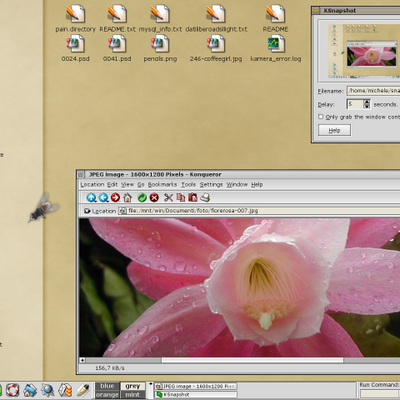Click the Help button in KSnapshot

coord(334,130)
